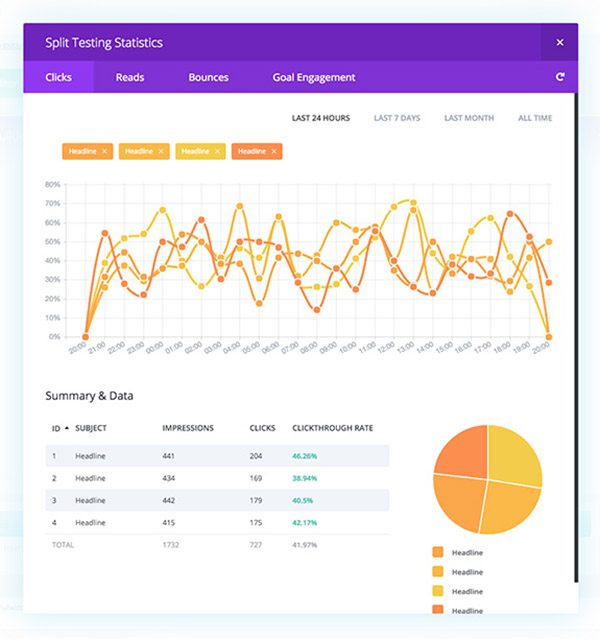Viewport: 600px width, 639px height.
Task: Show the Last 7 Days range
Action: (x=397, y=118)
